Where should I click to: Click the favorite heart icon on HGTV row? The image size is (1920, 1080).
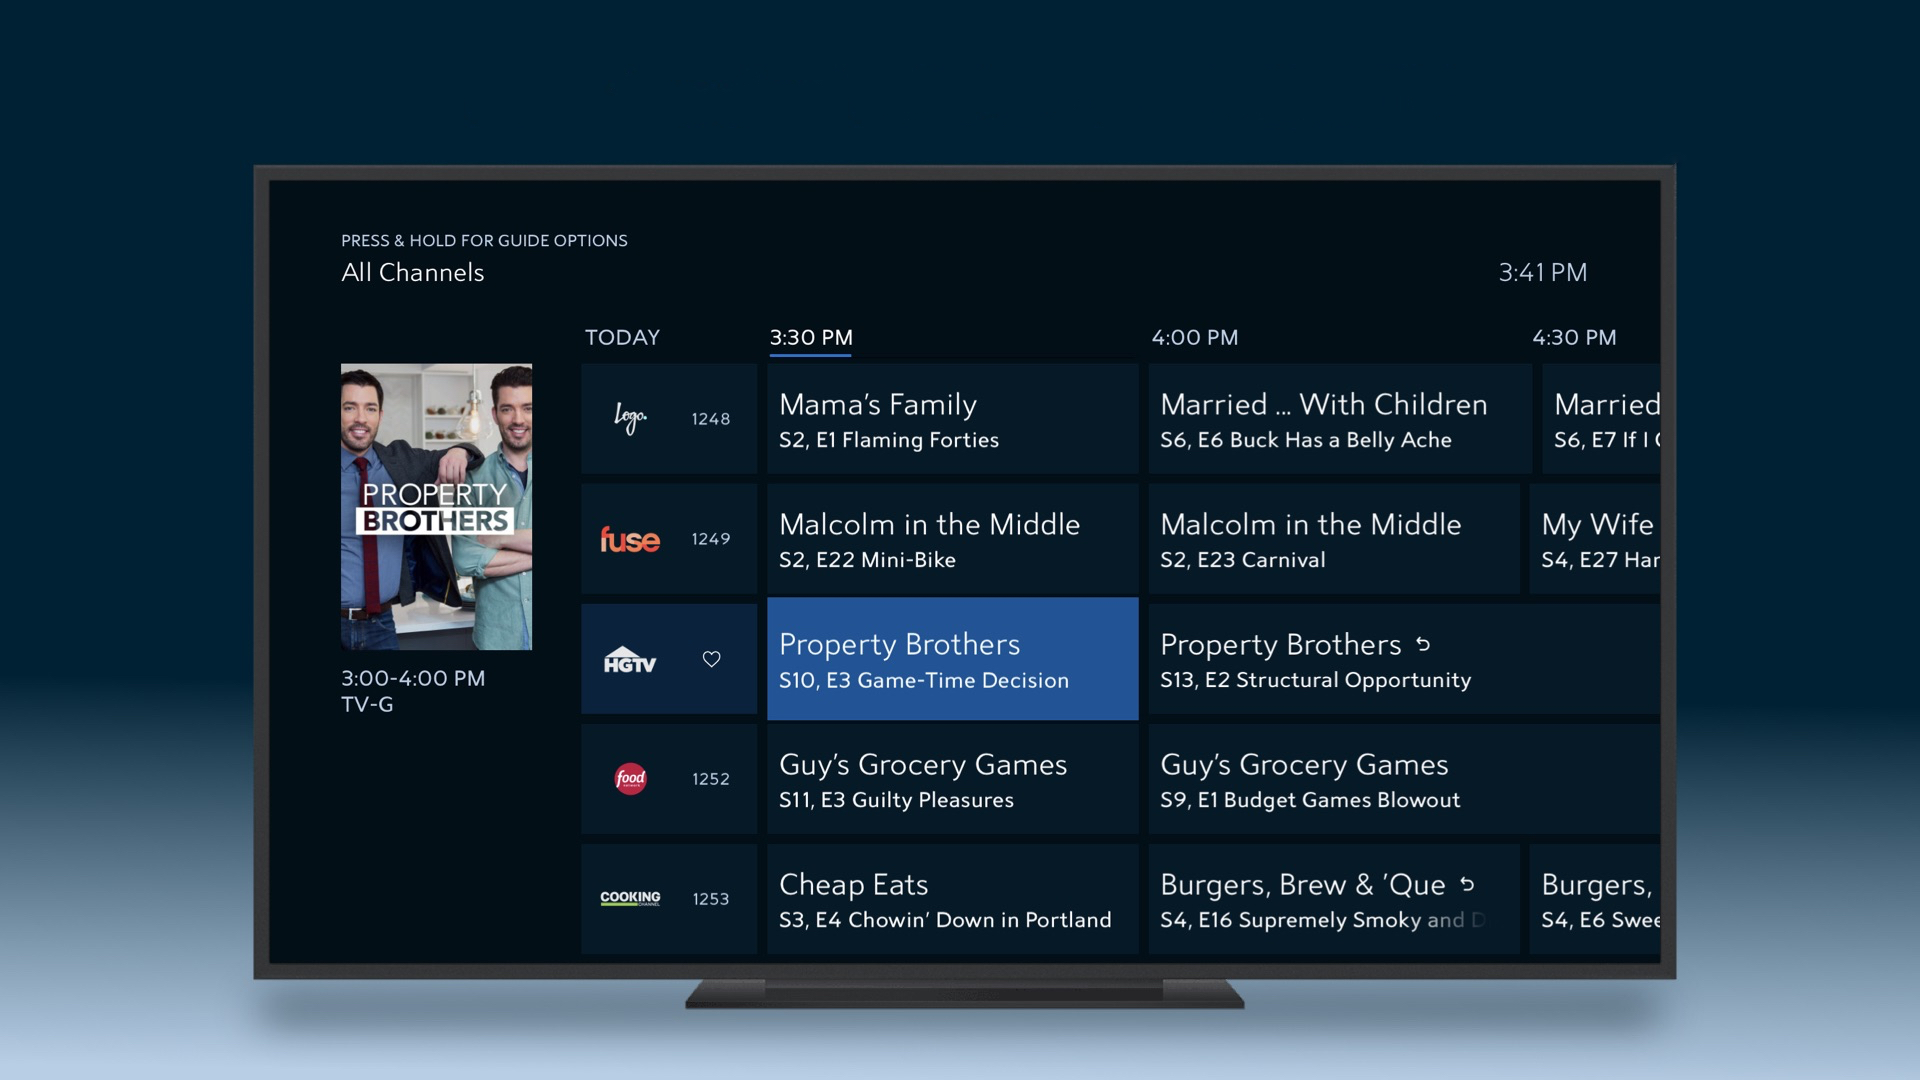click(711, 658)
